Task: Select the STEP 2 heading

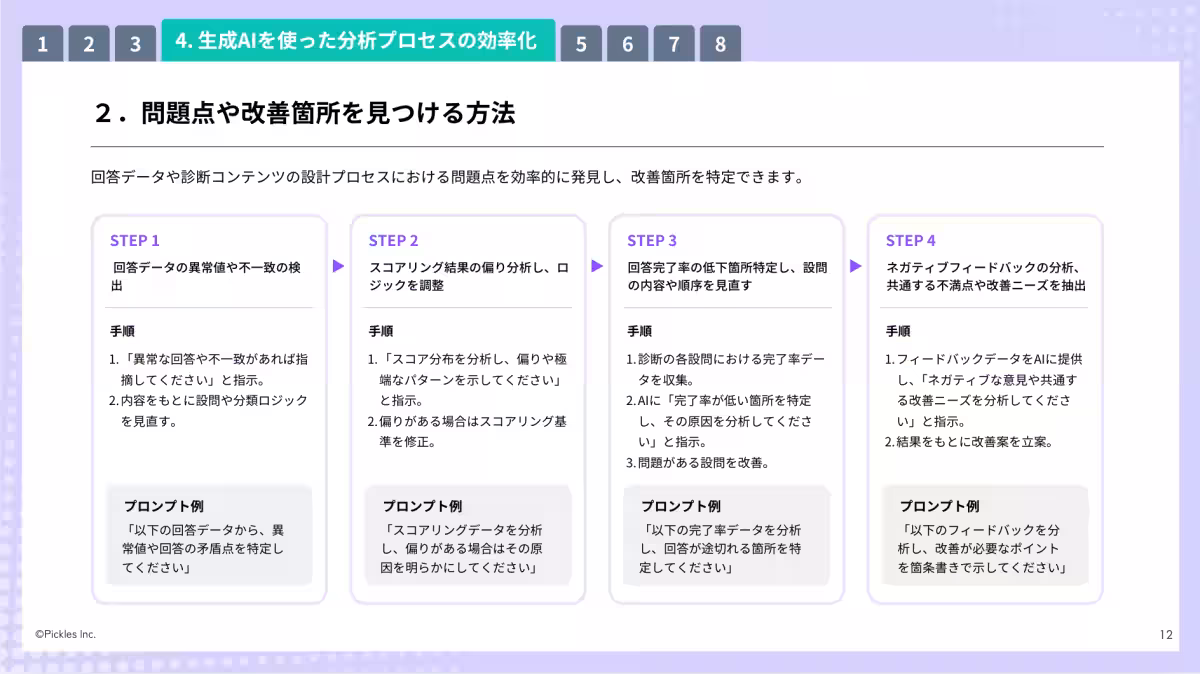Action: pyautogui.click(x=392, y=240)
